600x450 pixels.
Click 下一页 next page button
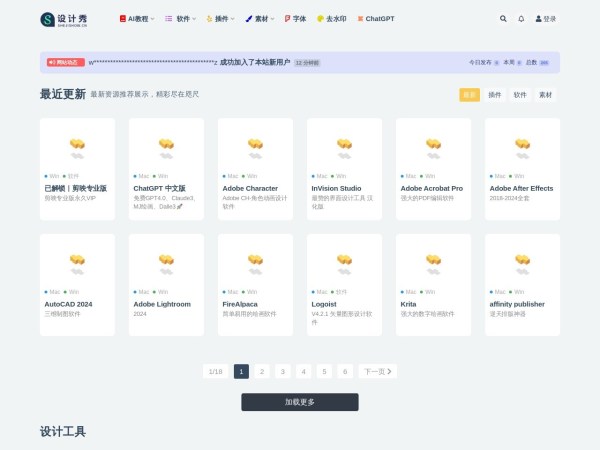click(377, 371)
